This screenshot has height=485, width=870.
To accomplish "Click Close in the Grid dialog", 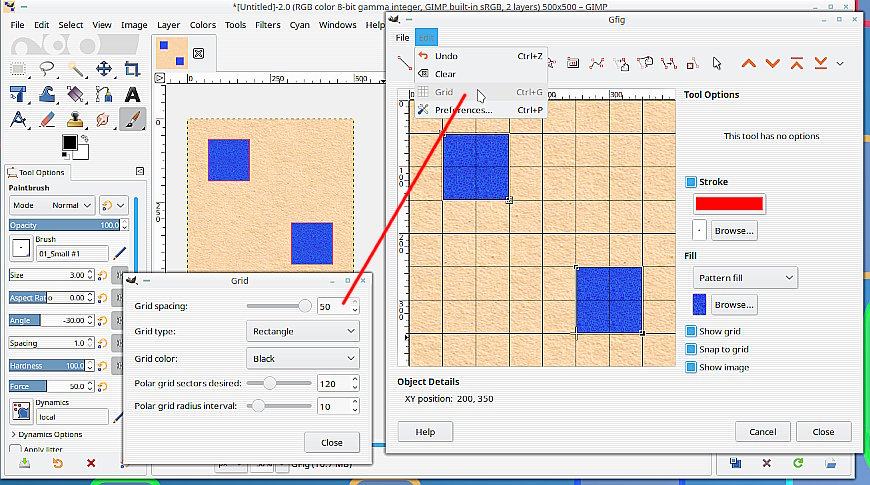I will (332, 442).
